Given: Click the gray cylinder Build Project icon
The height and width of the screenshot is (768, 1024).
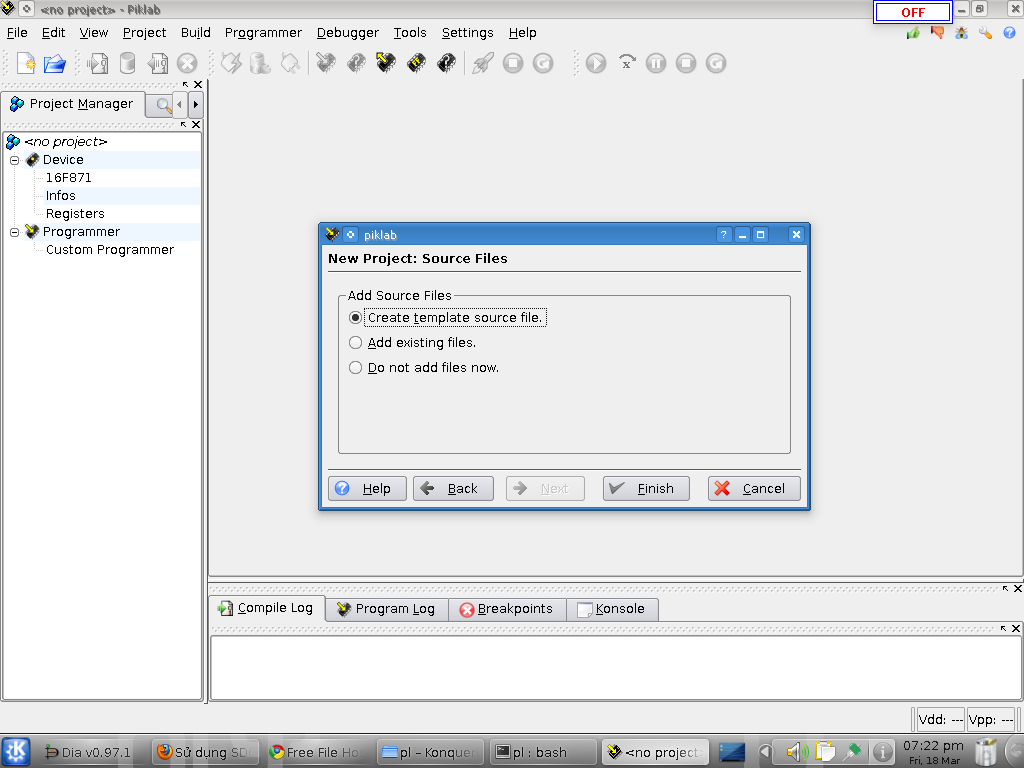Looking at the screenshot, I should [128, 63].
